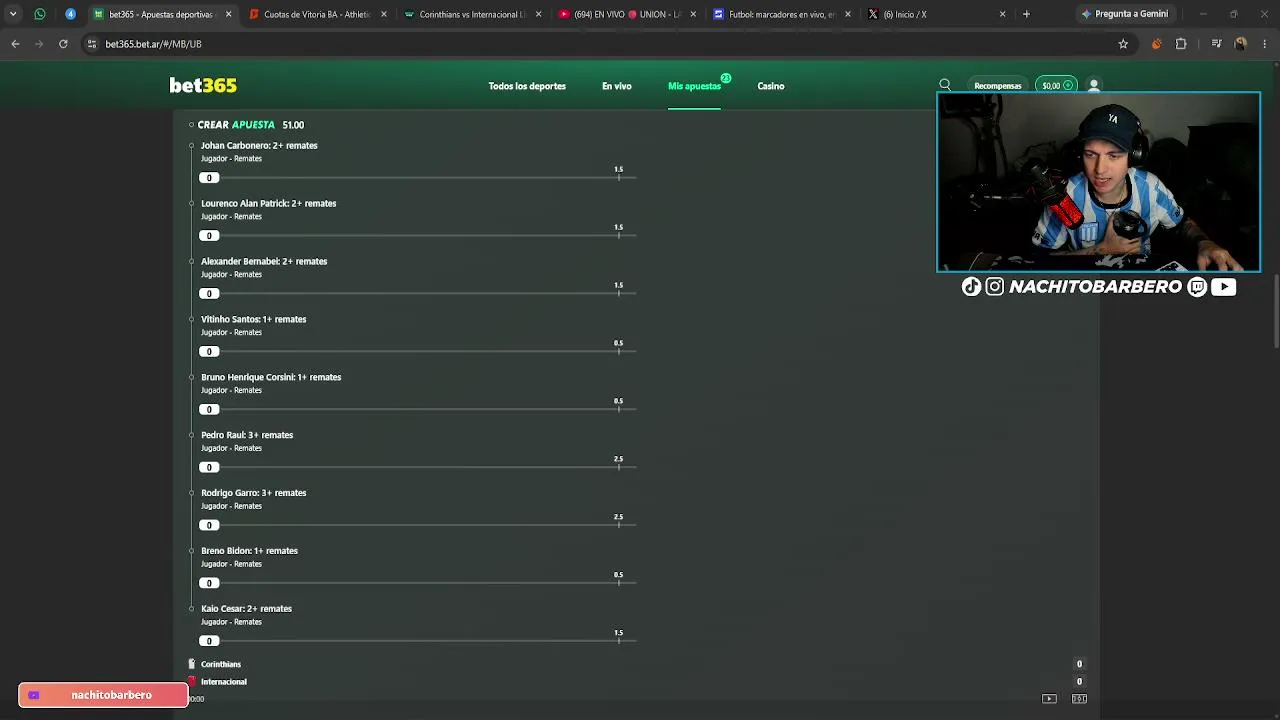Select Rodrigo Garro: 3+ remates selection

tap(254, 493)
